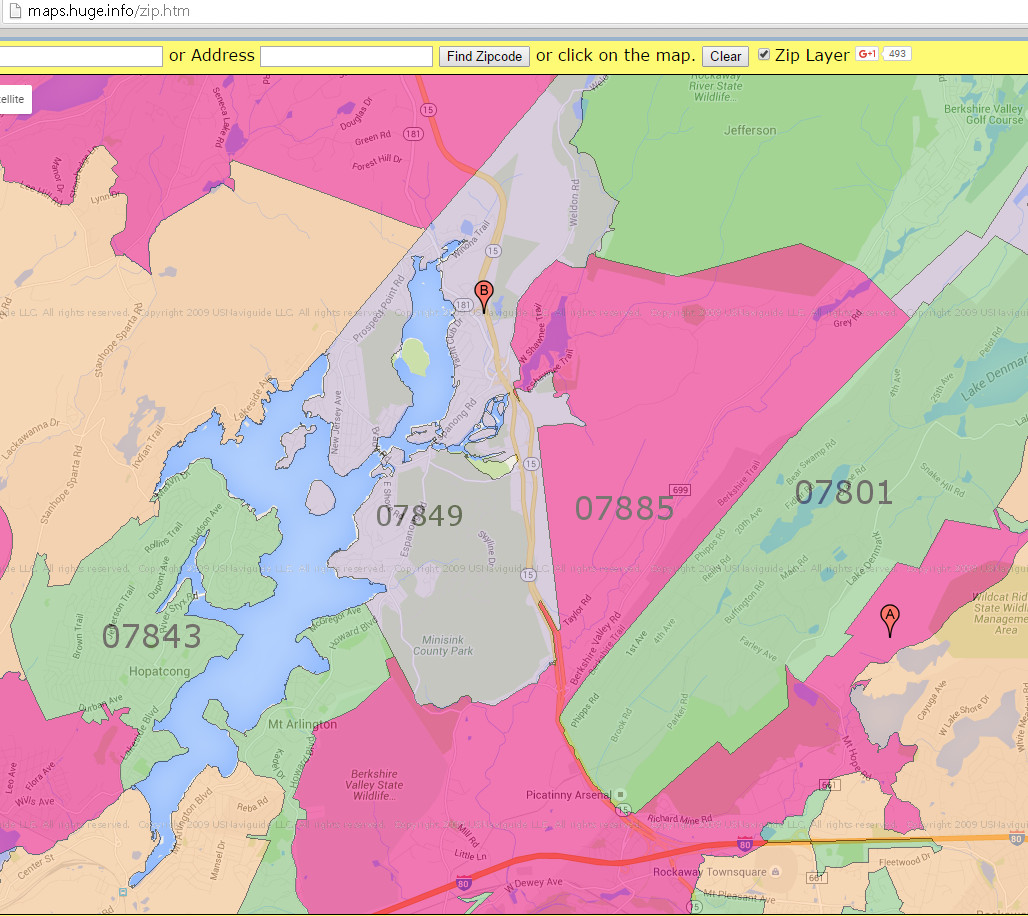Click the Interstate 80 shield near Rockaway Townsquare
The height and width of the screenshot is (916, 1028).
tap(744, 843)
